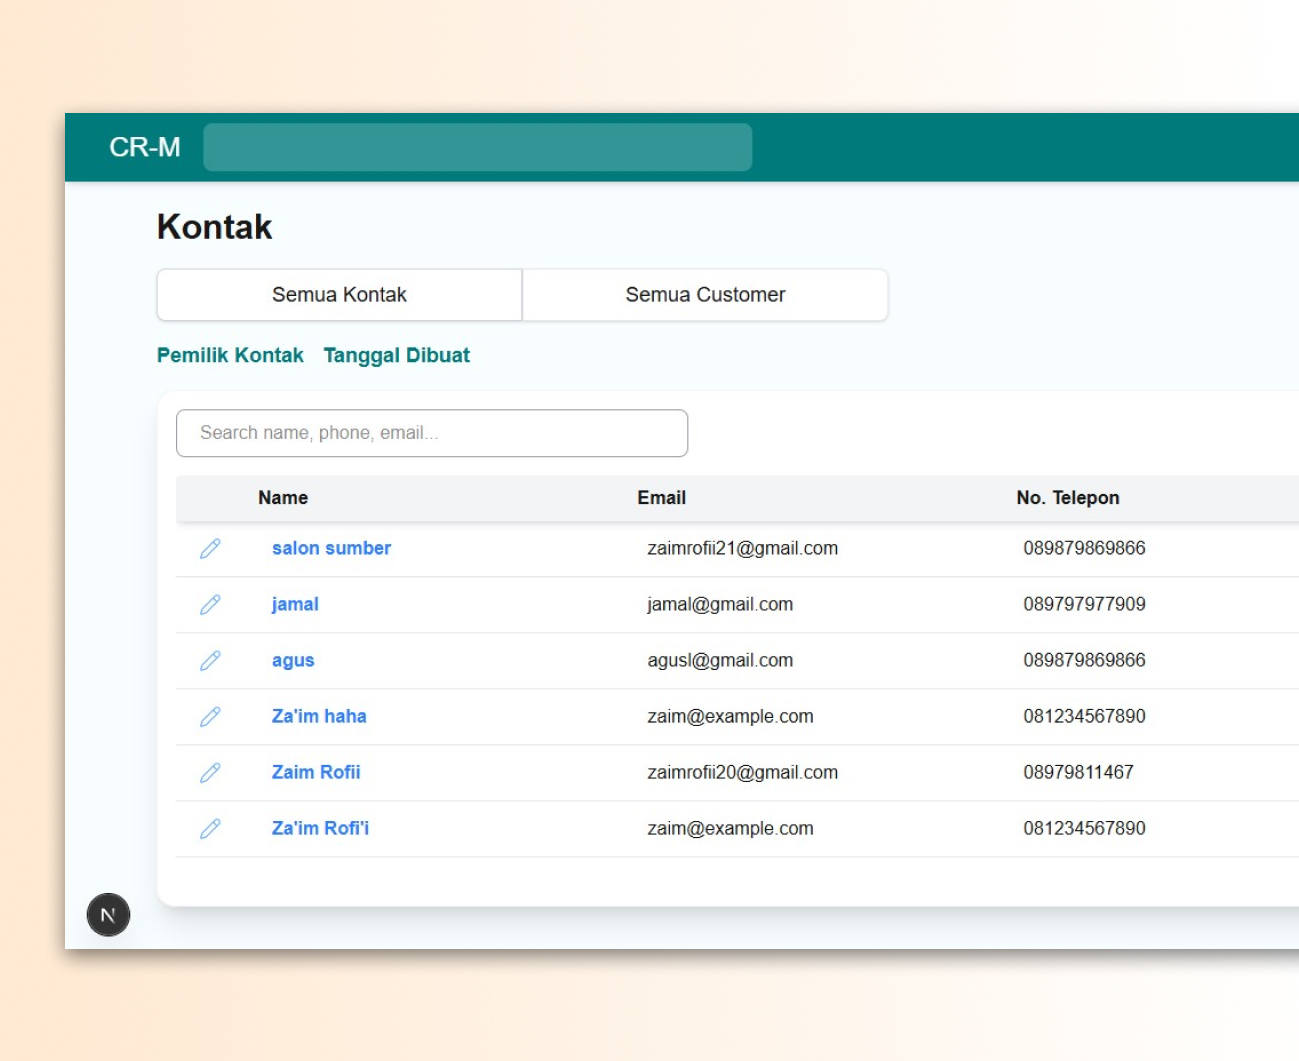Click edit pencil icon next to Zaim Rofii
Viewport: 1299px width, 1061px height.
click(210, 772)
